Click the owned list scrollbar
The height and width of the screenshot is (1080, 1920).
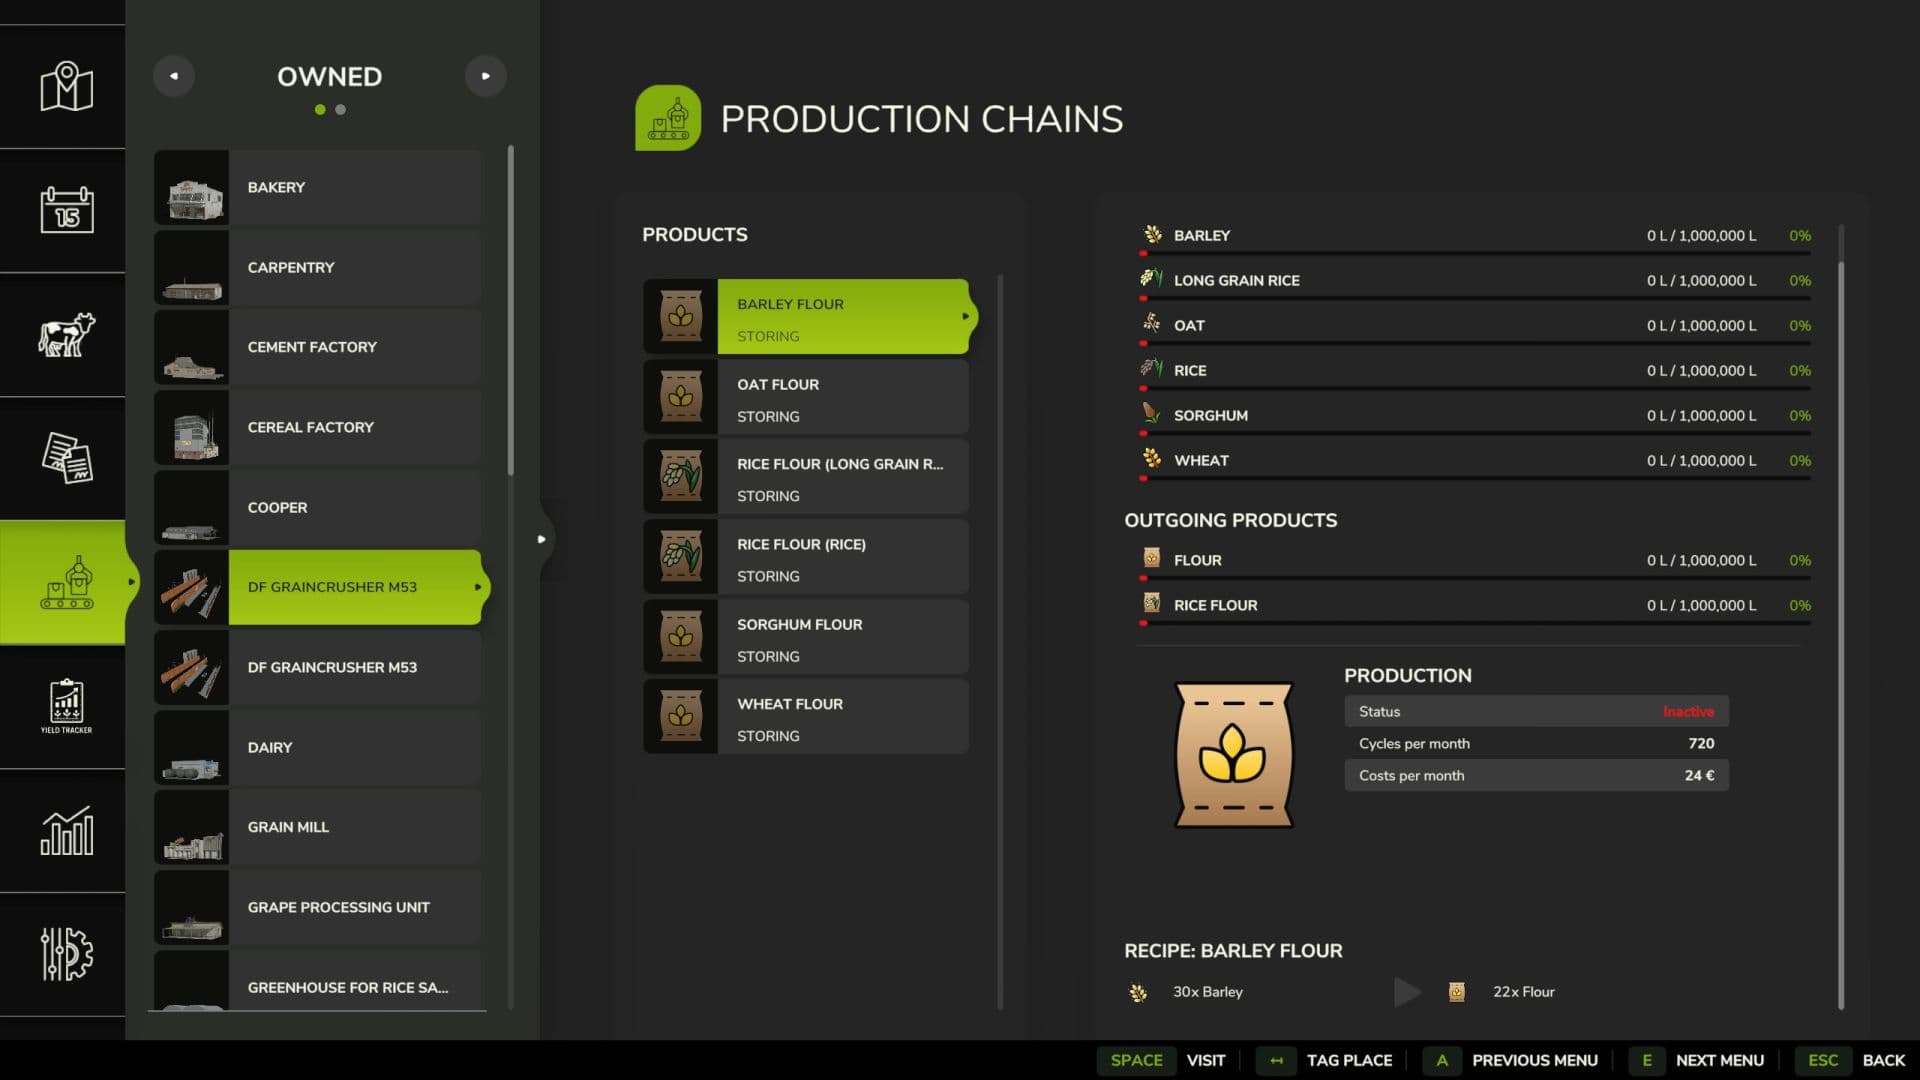click(511, 311)
